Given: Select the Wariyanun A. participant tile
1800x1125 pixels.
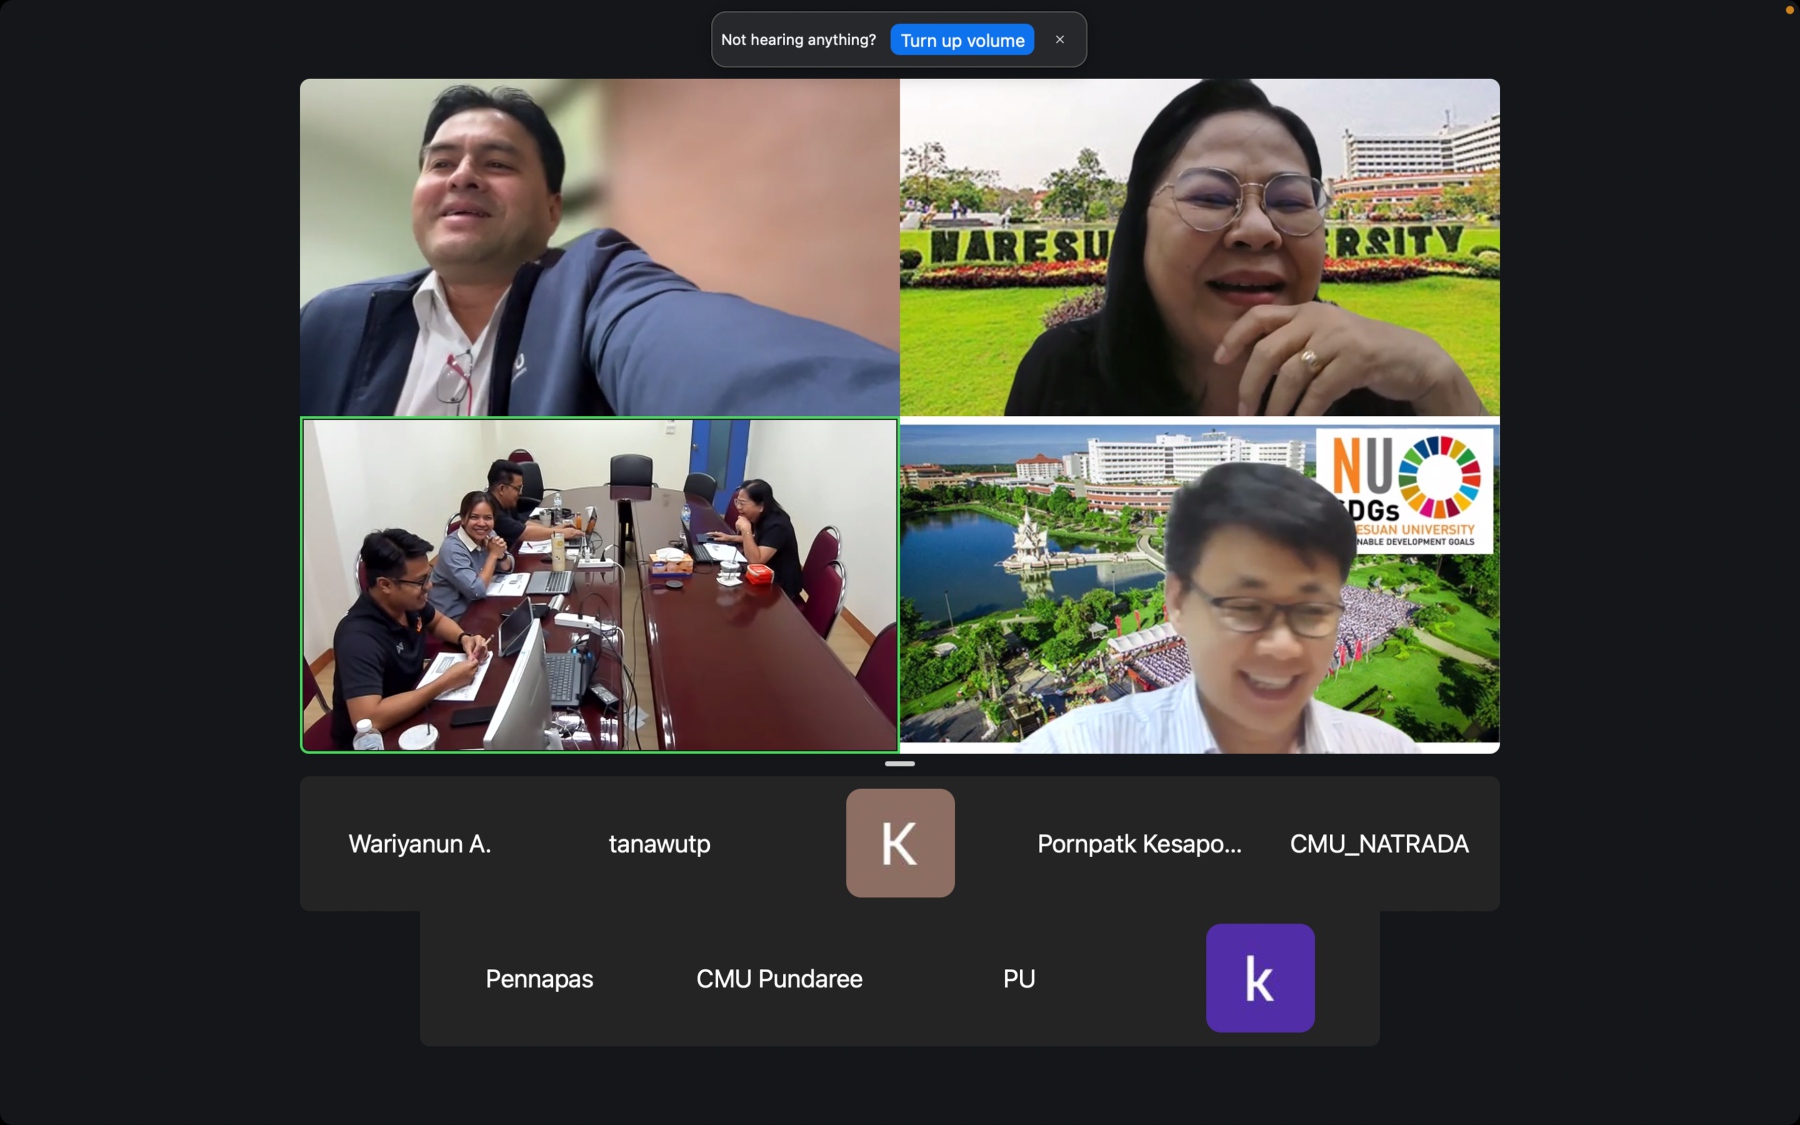Looking at the screenshot, I should tap(420, 843).
